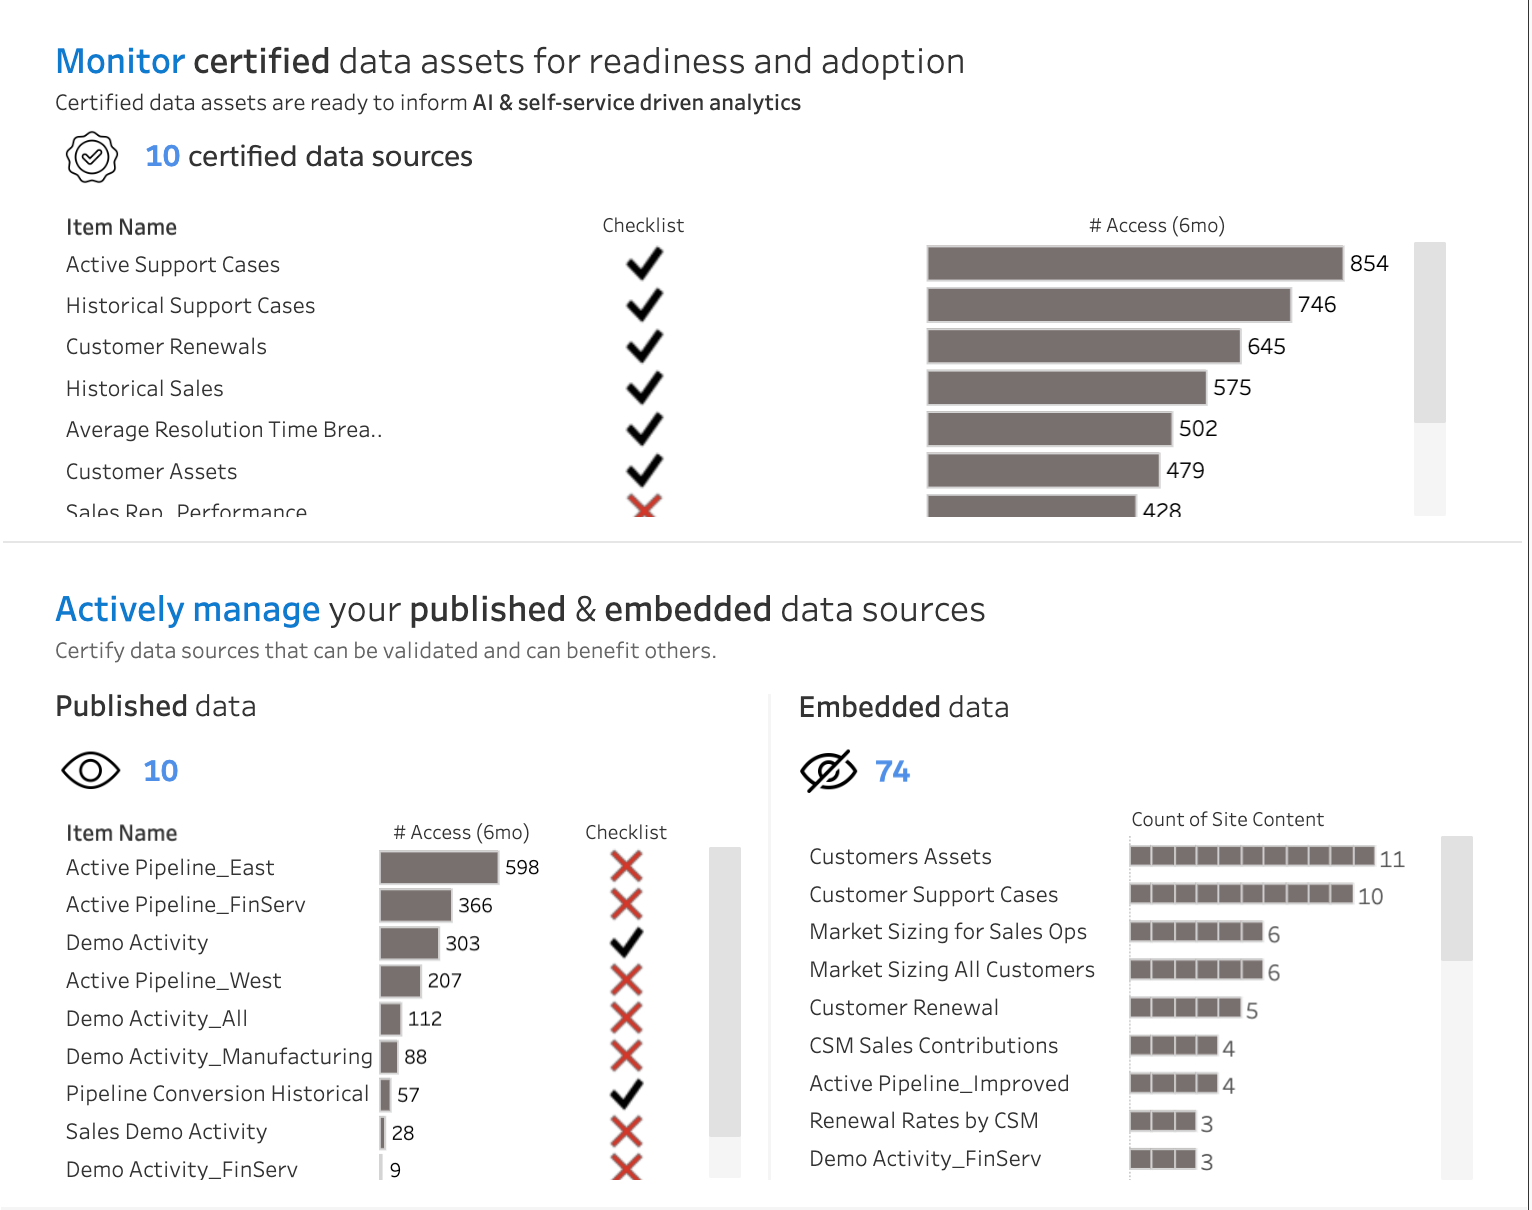1532x1210 pixels.
Task: Click the checkmark for Active Support Cases
Action: pos(645,264)
